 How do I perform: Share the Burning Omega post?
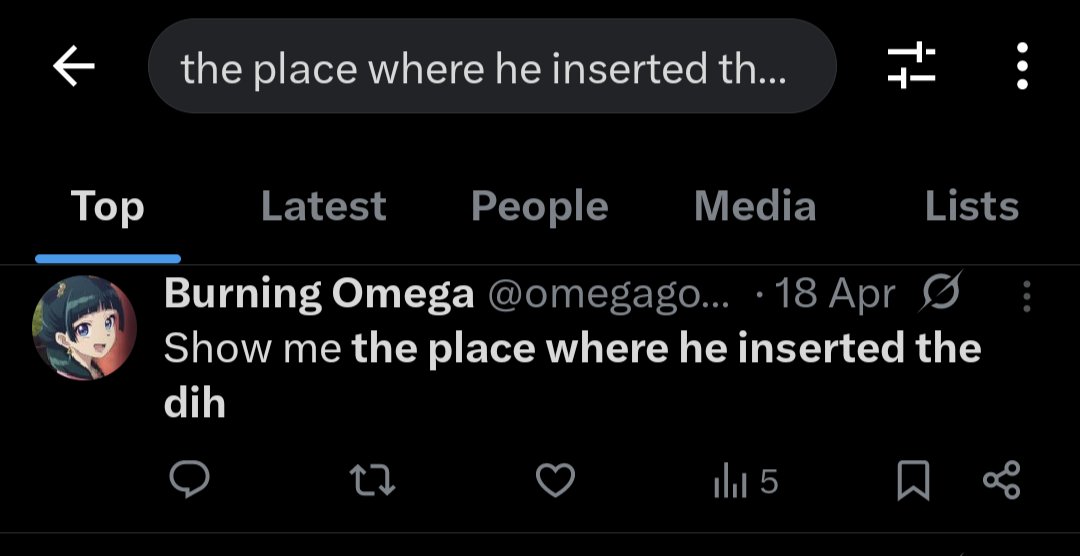coord(1001,480)
